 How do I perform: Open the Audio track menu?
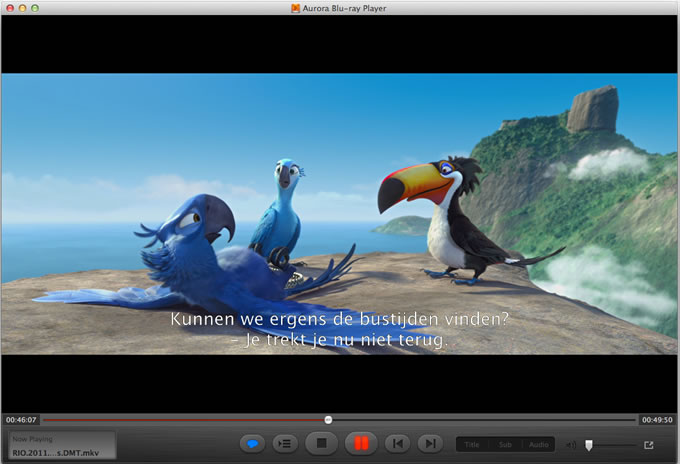tap(539, 445)
